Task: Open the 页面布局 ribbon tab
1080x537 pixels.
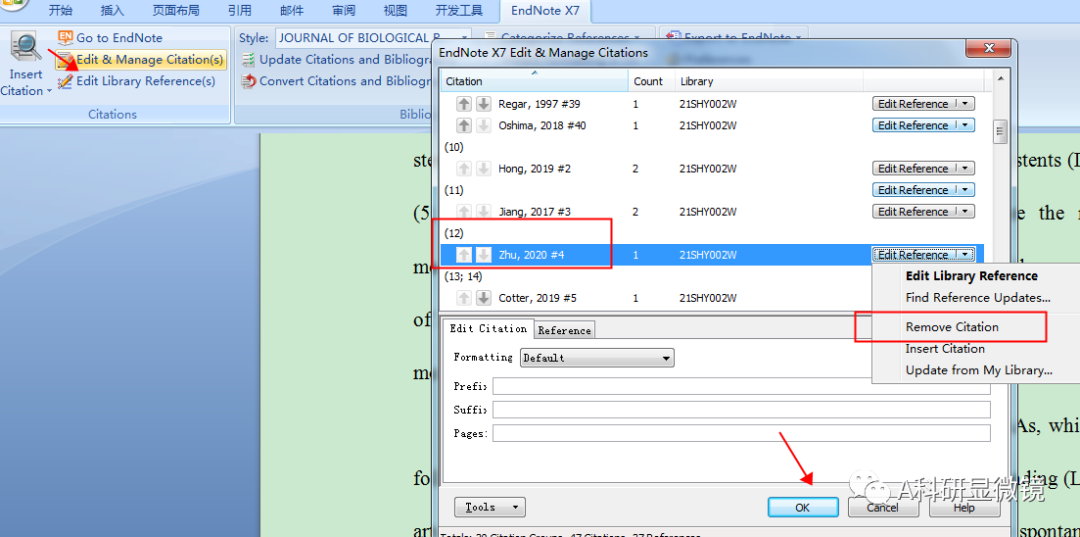Action: 175,10
